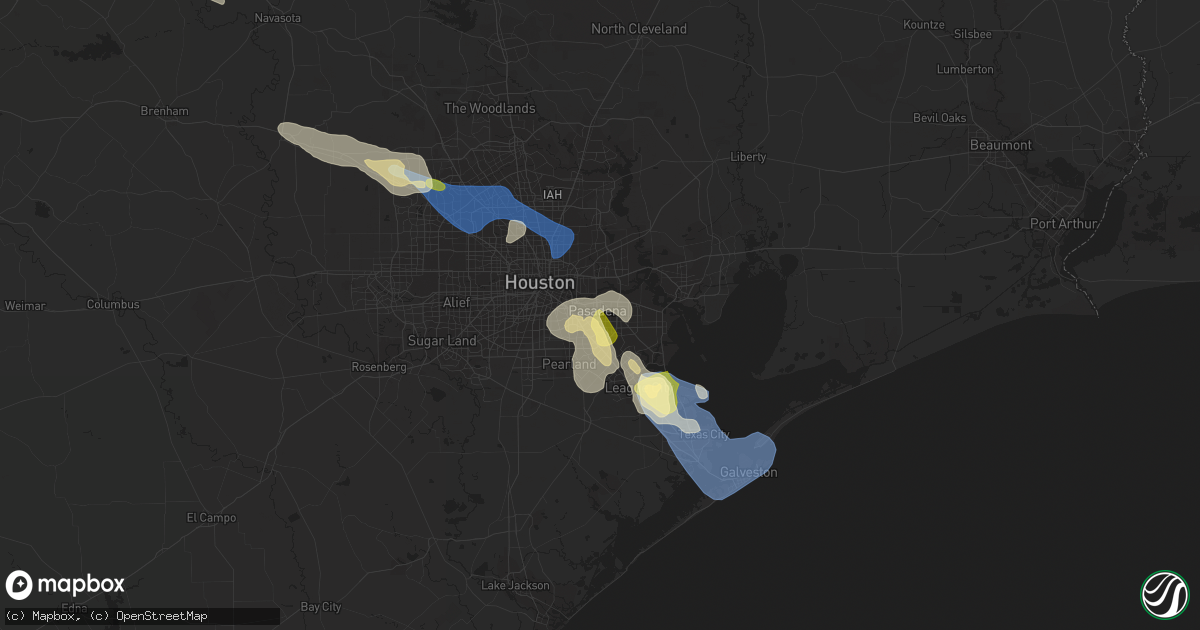Select the El Campo label
Screen dimensions: 1200x630
click(x=211, y=517)
